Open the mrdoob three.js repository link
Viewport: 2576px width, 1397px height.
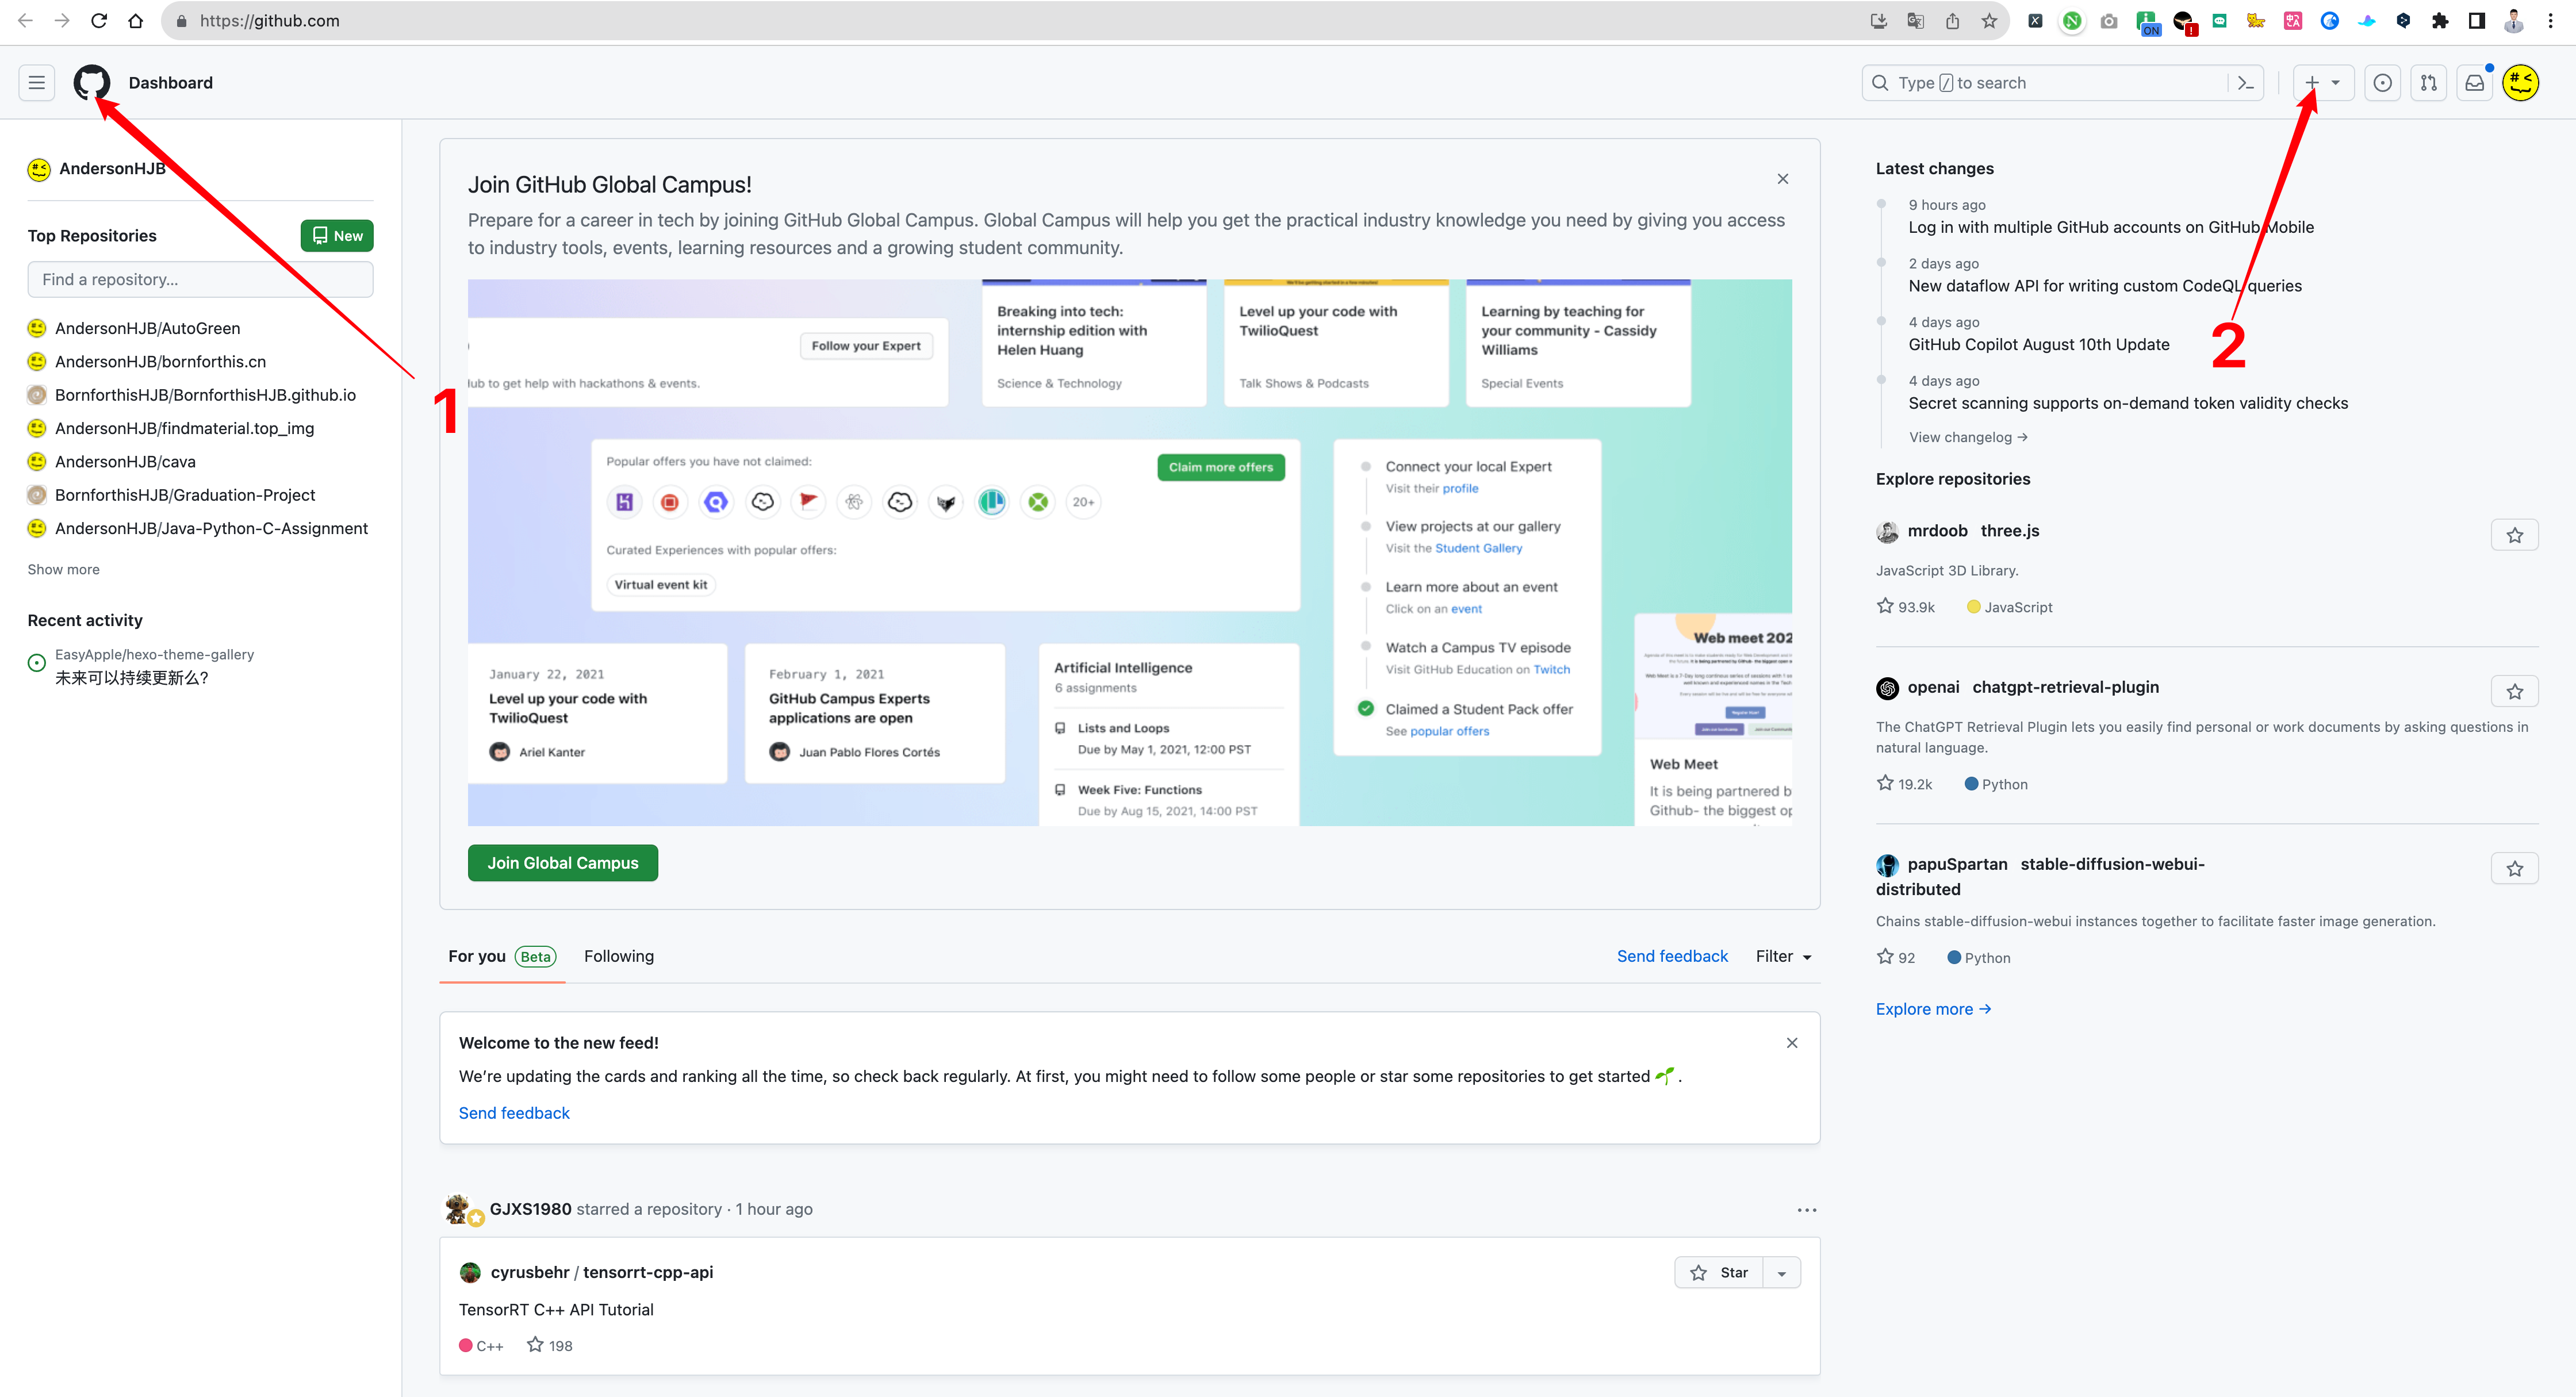[x=1973, y=531]
